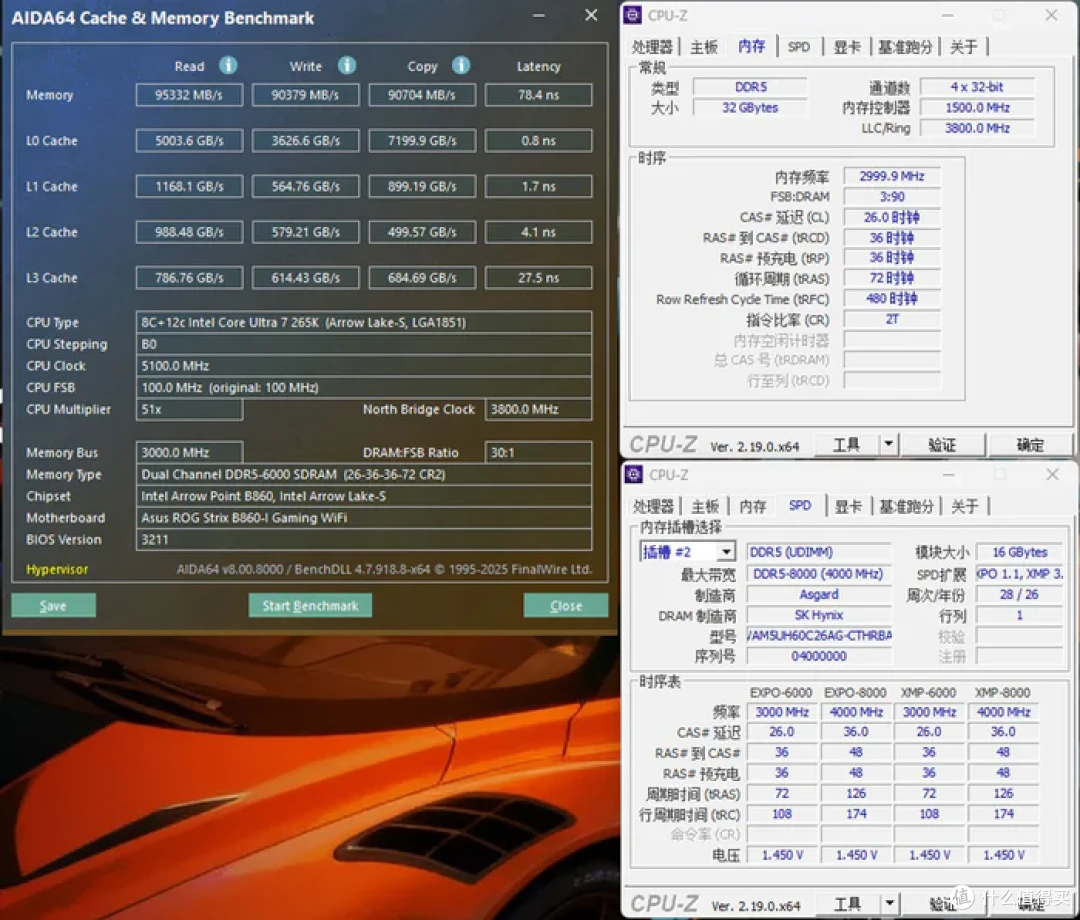
Task: Open the 基准跑分 tab in upper CPU-Z
Action: coord(905,47)
